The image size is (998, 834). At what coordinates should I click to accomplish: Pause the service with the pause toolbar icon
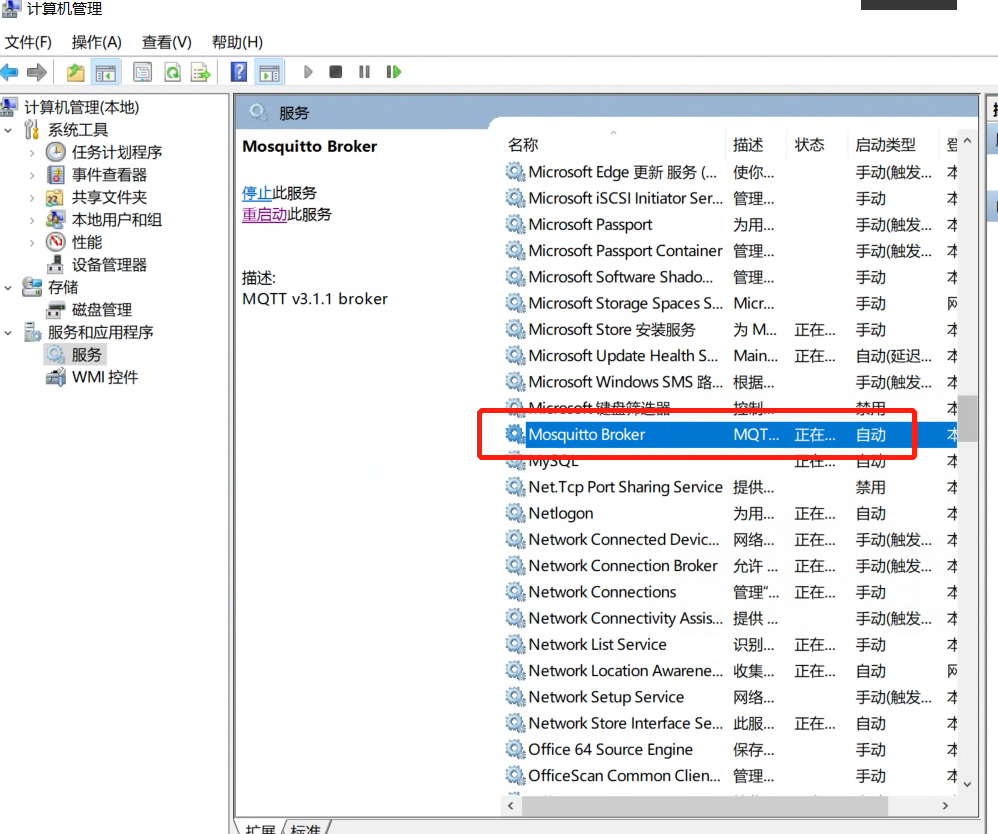pyautogui.click(x=363, y=71)
